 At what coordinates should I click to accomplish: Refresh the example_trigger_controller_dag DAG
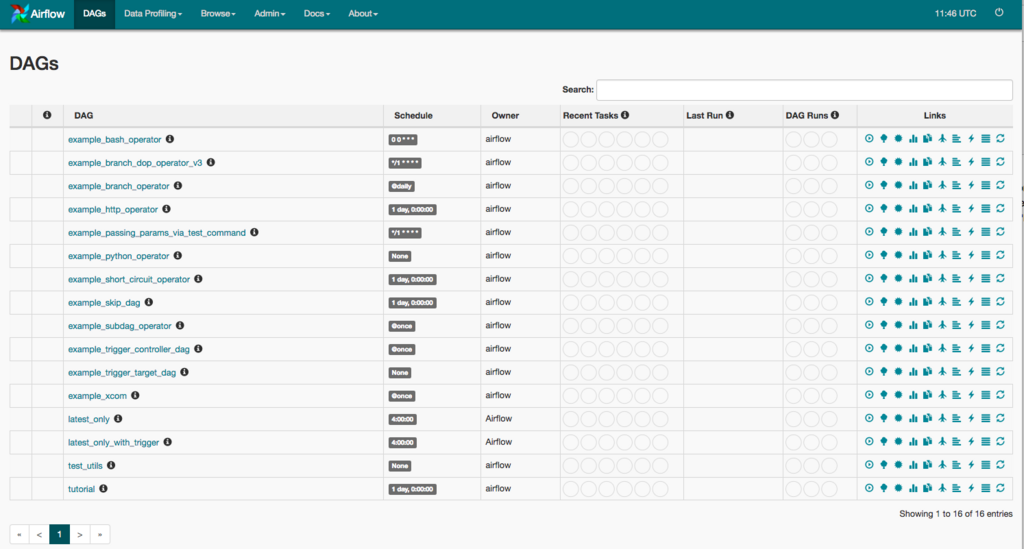pyautogui.click(x=1000, y=349)
